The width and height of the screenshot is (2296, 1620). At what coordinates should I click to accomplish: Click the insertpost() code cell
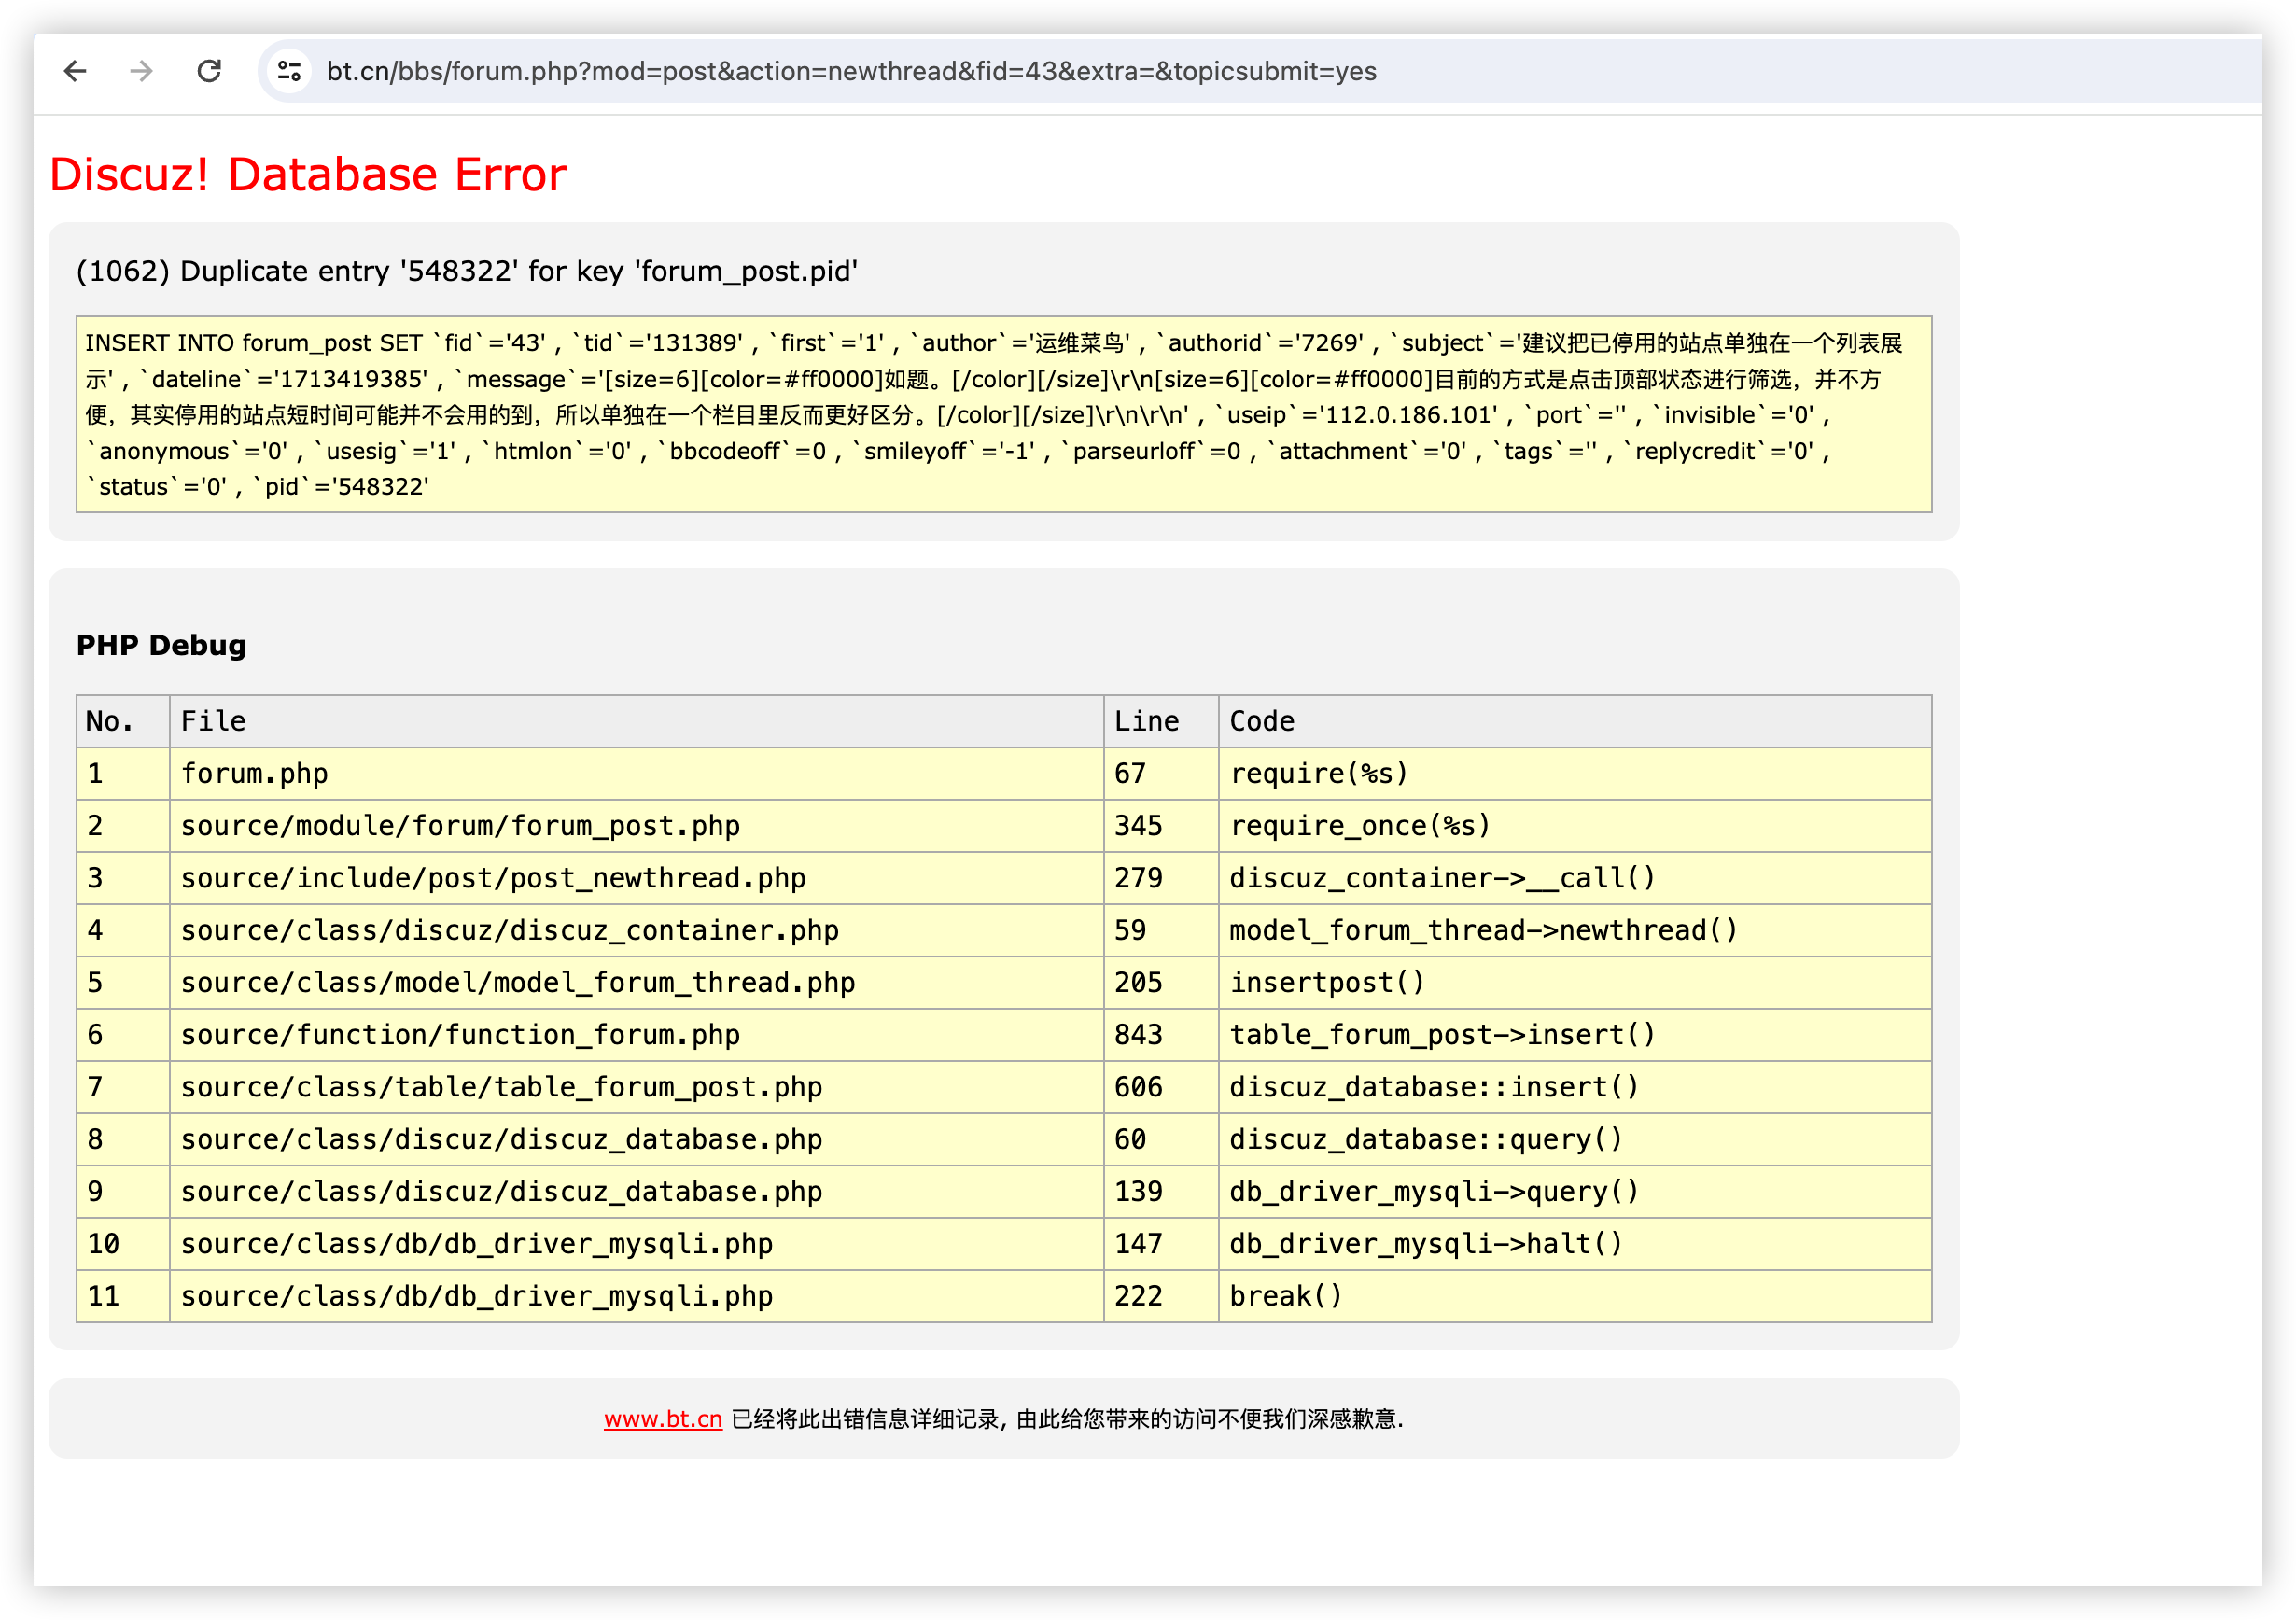[x=1575, y=983]
